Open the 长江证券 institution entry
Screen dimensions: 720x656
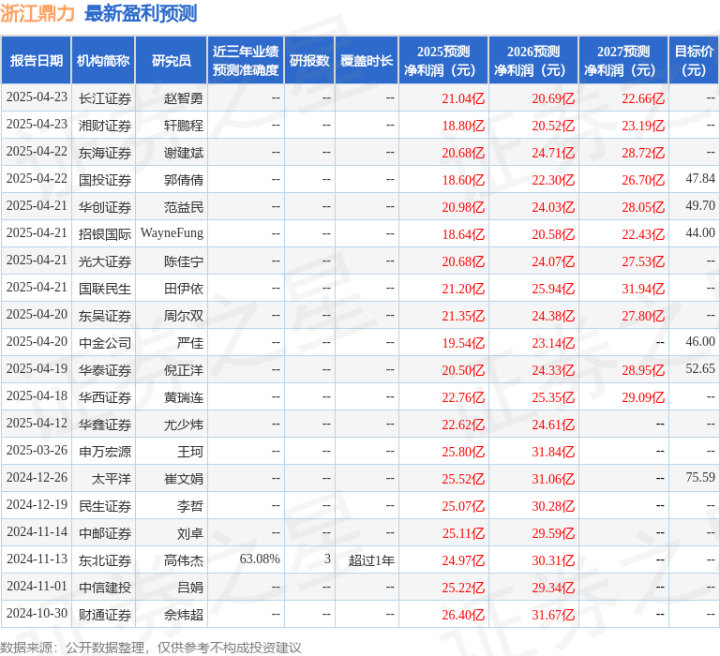coord(104,98)
